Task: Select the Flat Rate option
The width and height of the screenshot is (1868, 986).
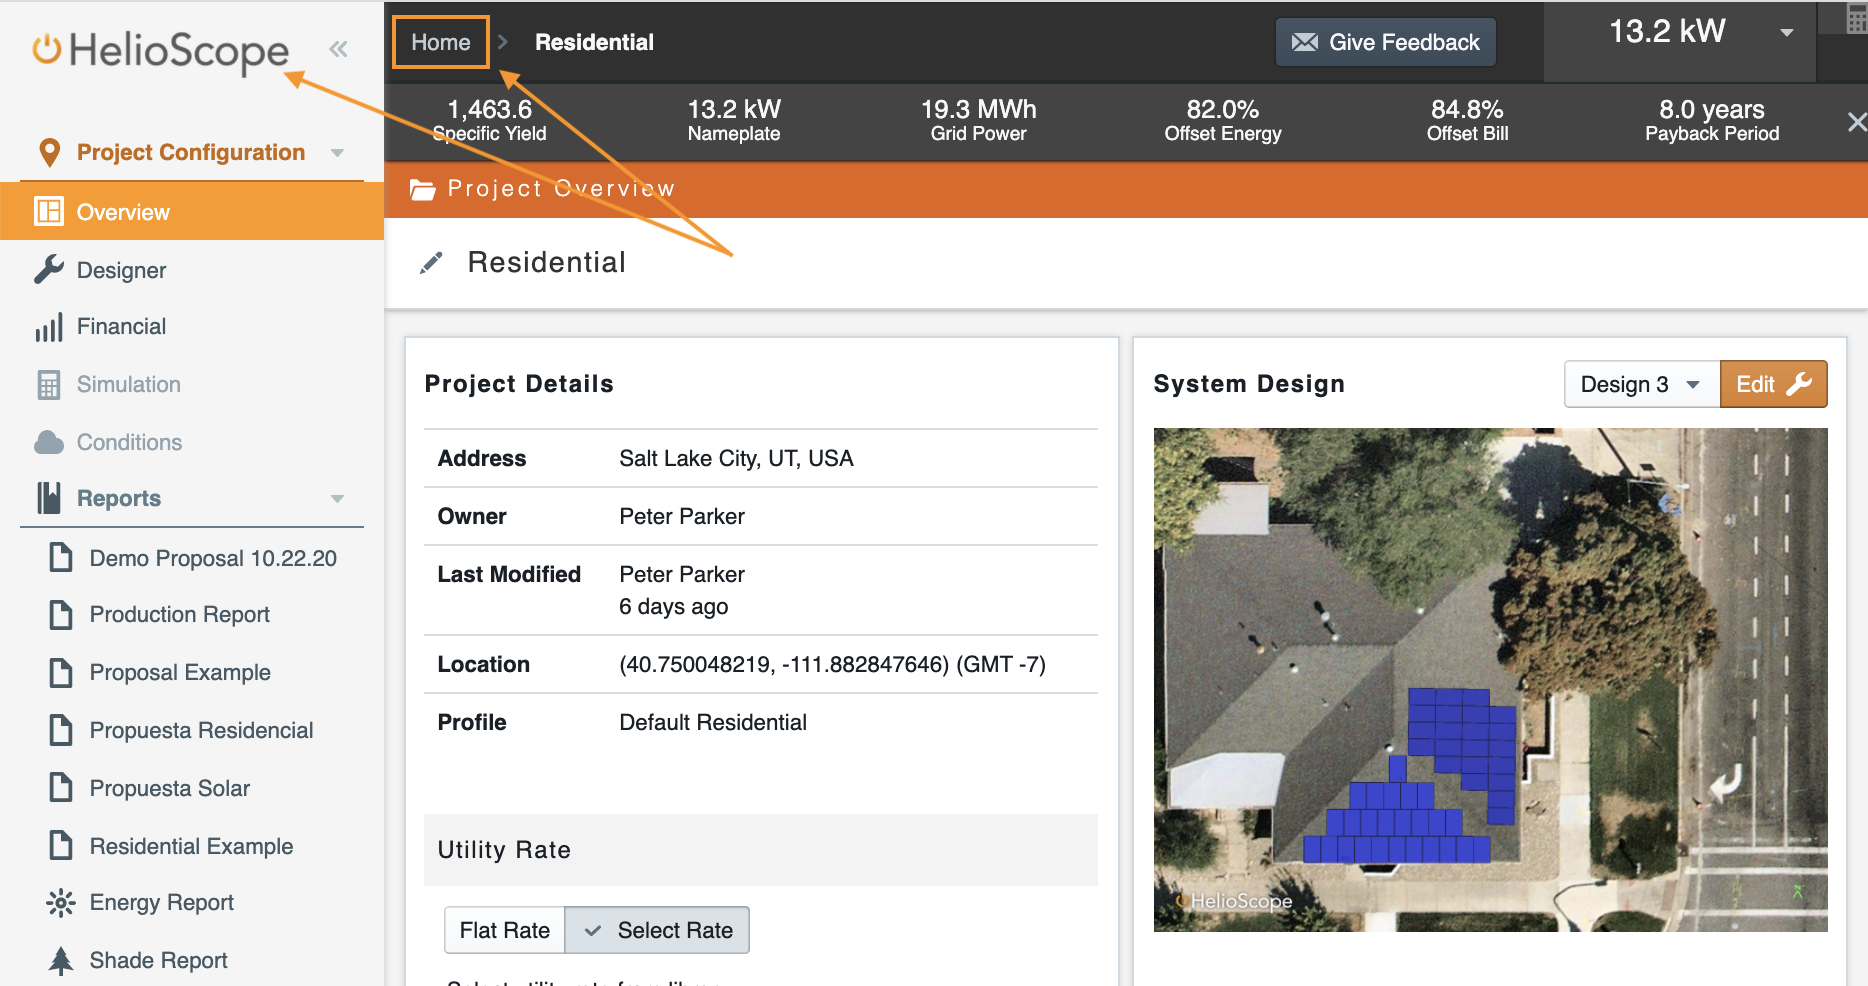Action: click(x=505, y=930)
